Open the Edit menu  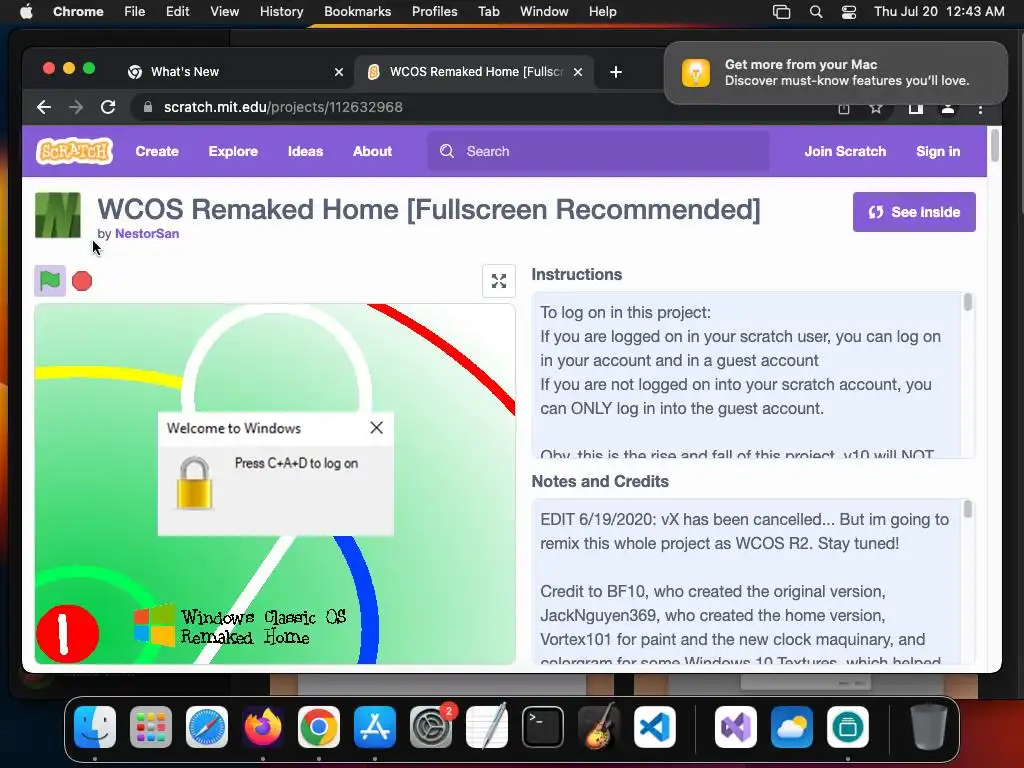point(177,12)
